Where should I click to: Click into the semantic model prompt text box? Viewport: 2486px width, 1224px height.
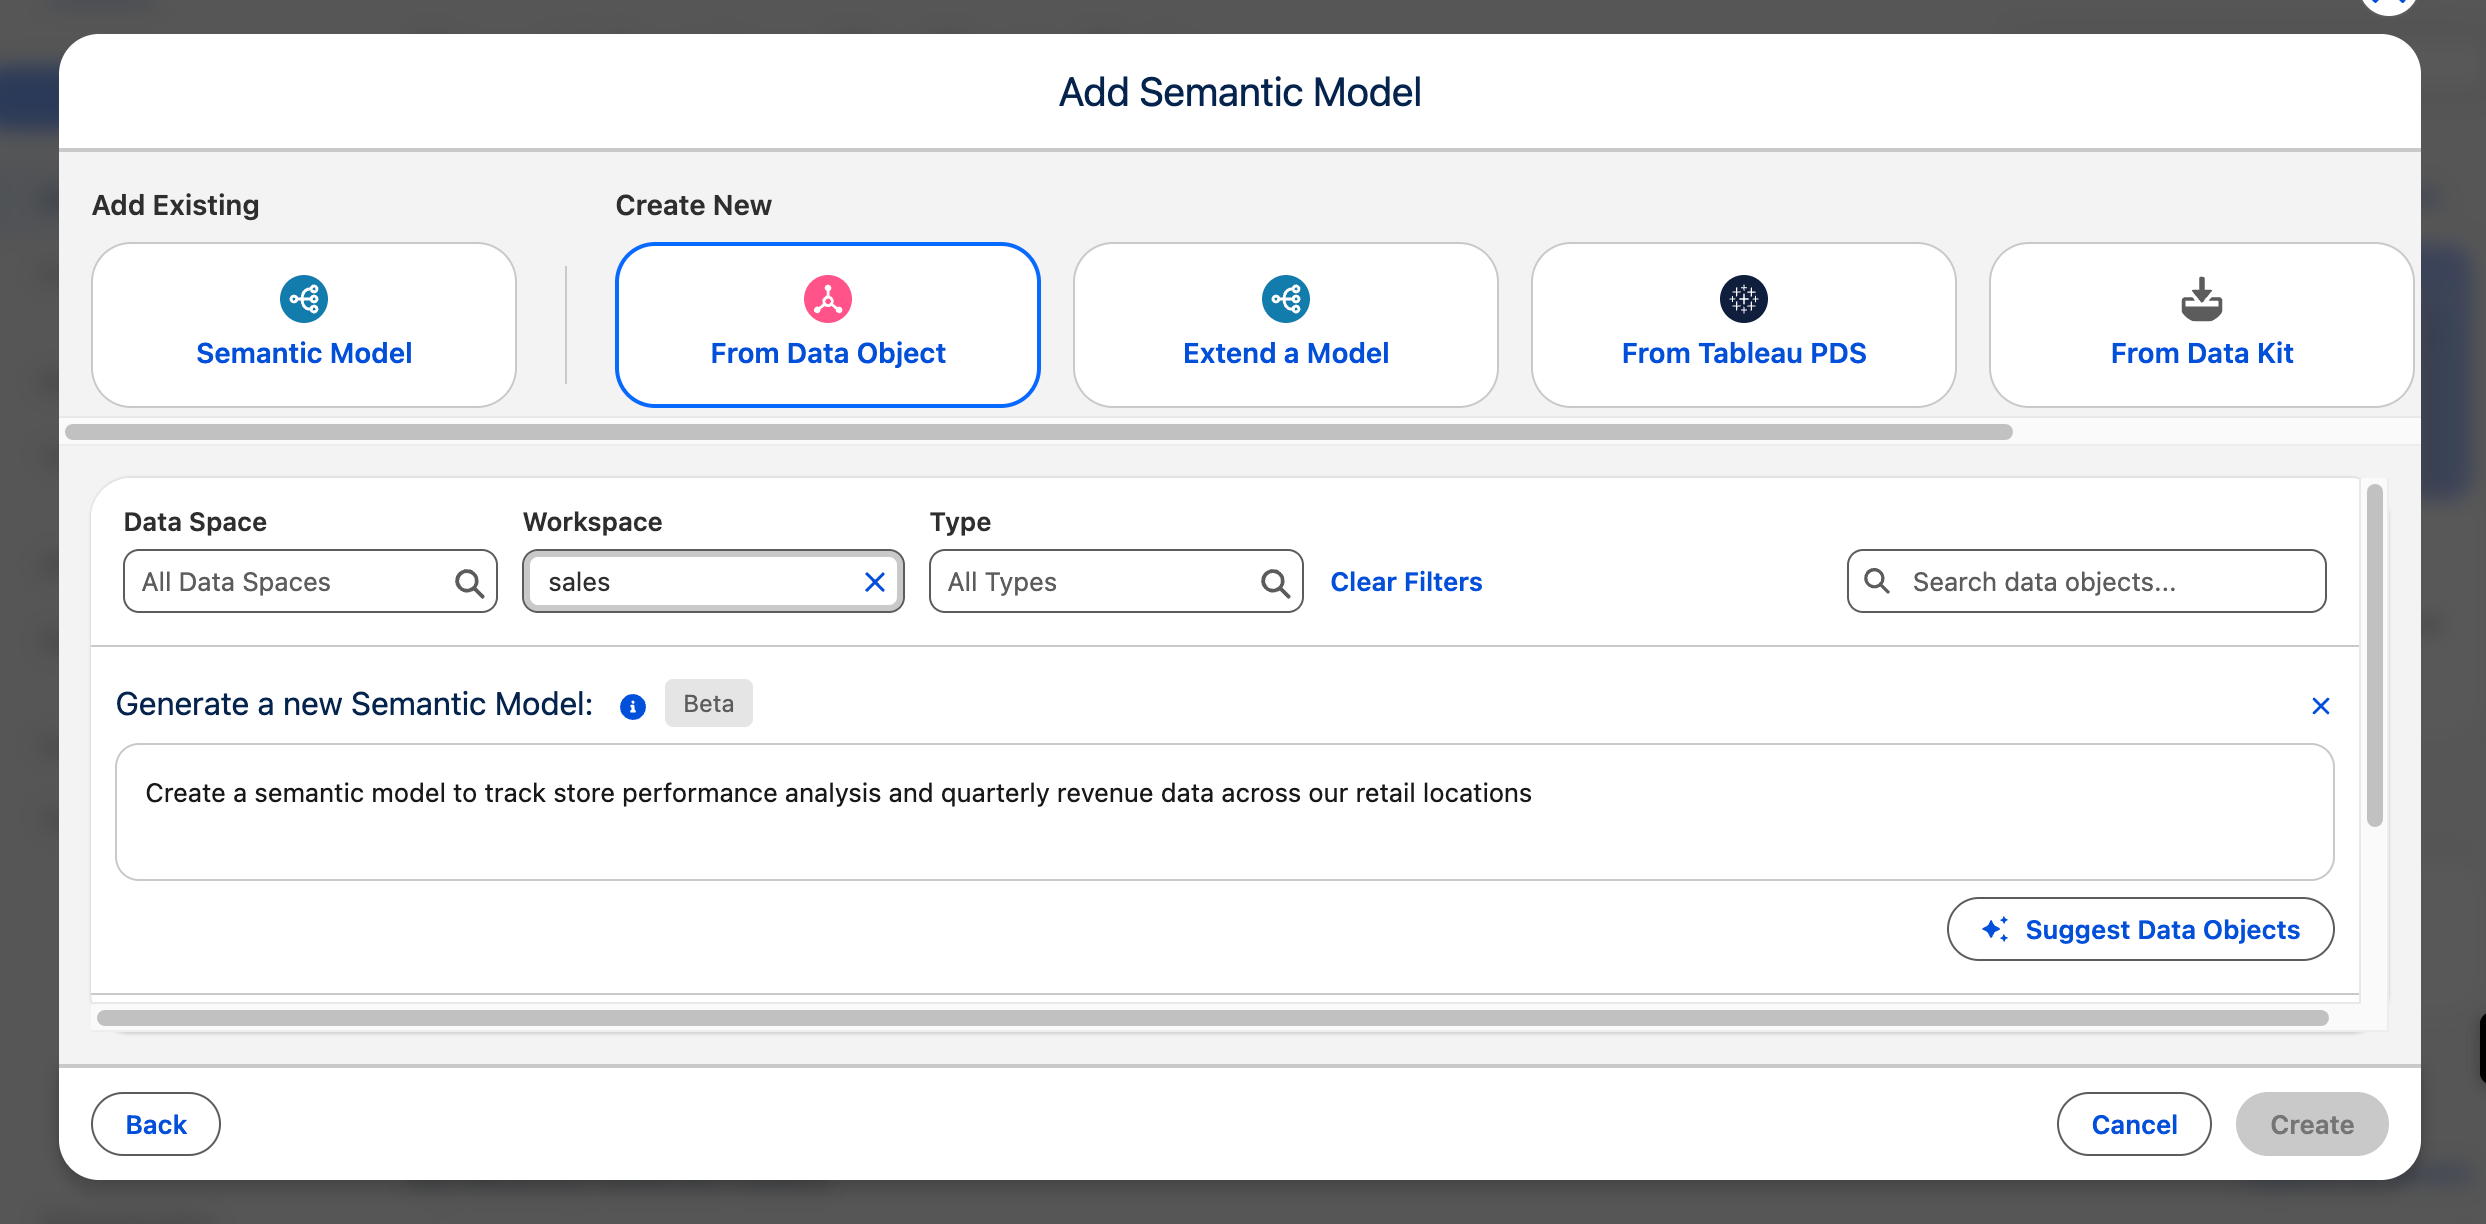point(1225,812)
